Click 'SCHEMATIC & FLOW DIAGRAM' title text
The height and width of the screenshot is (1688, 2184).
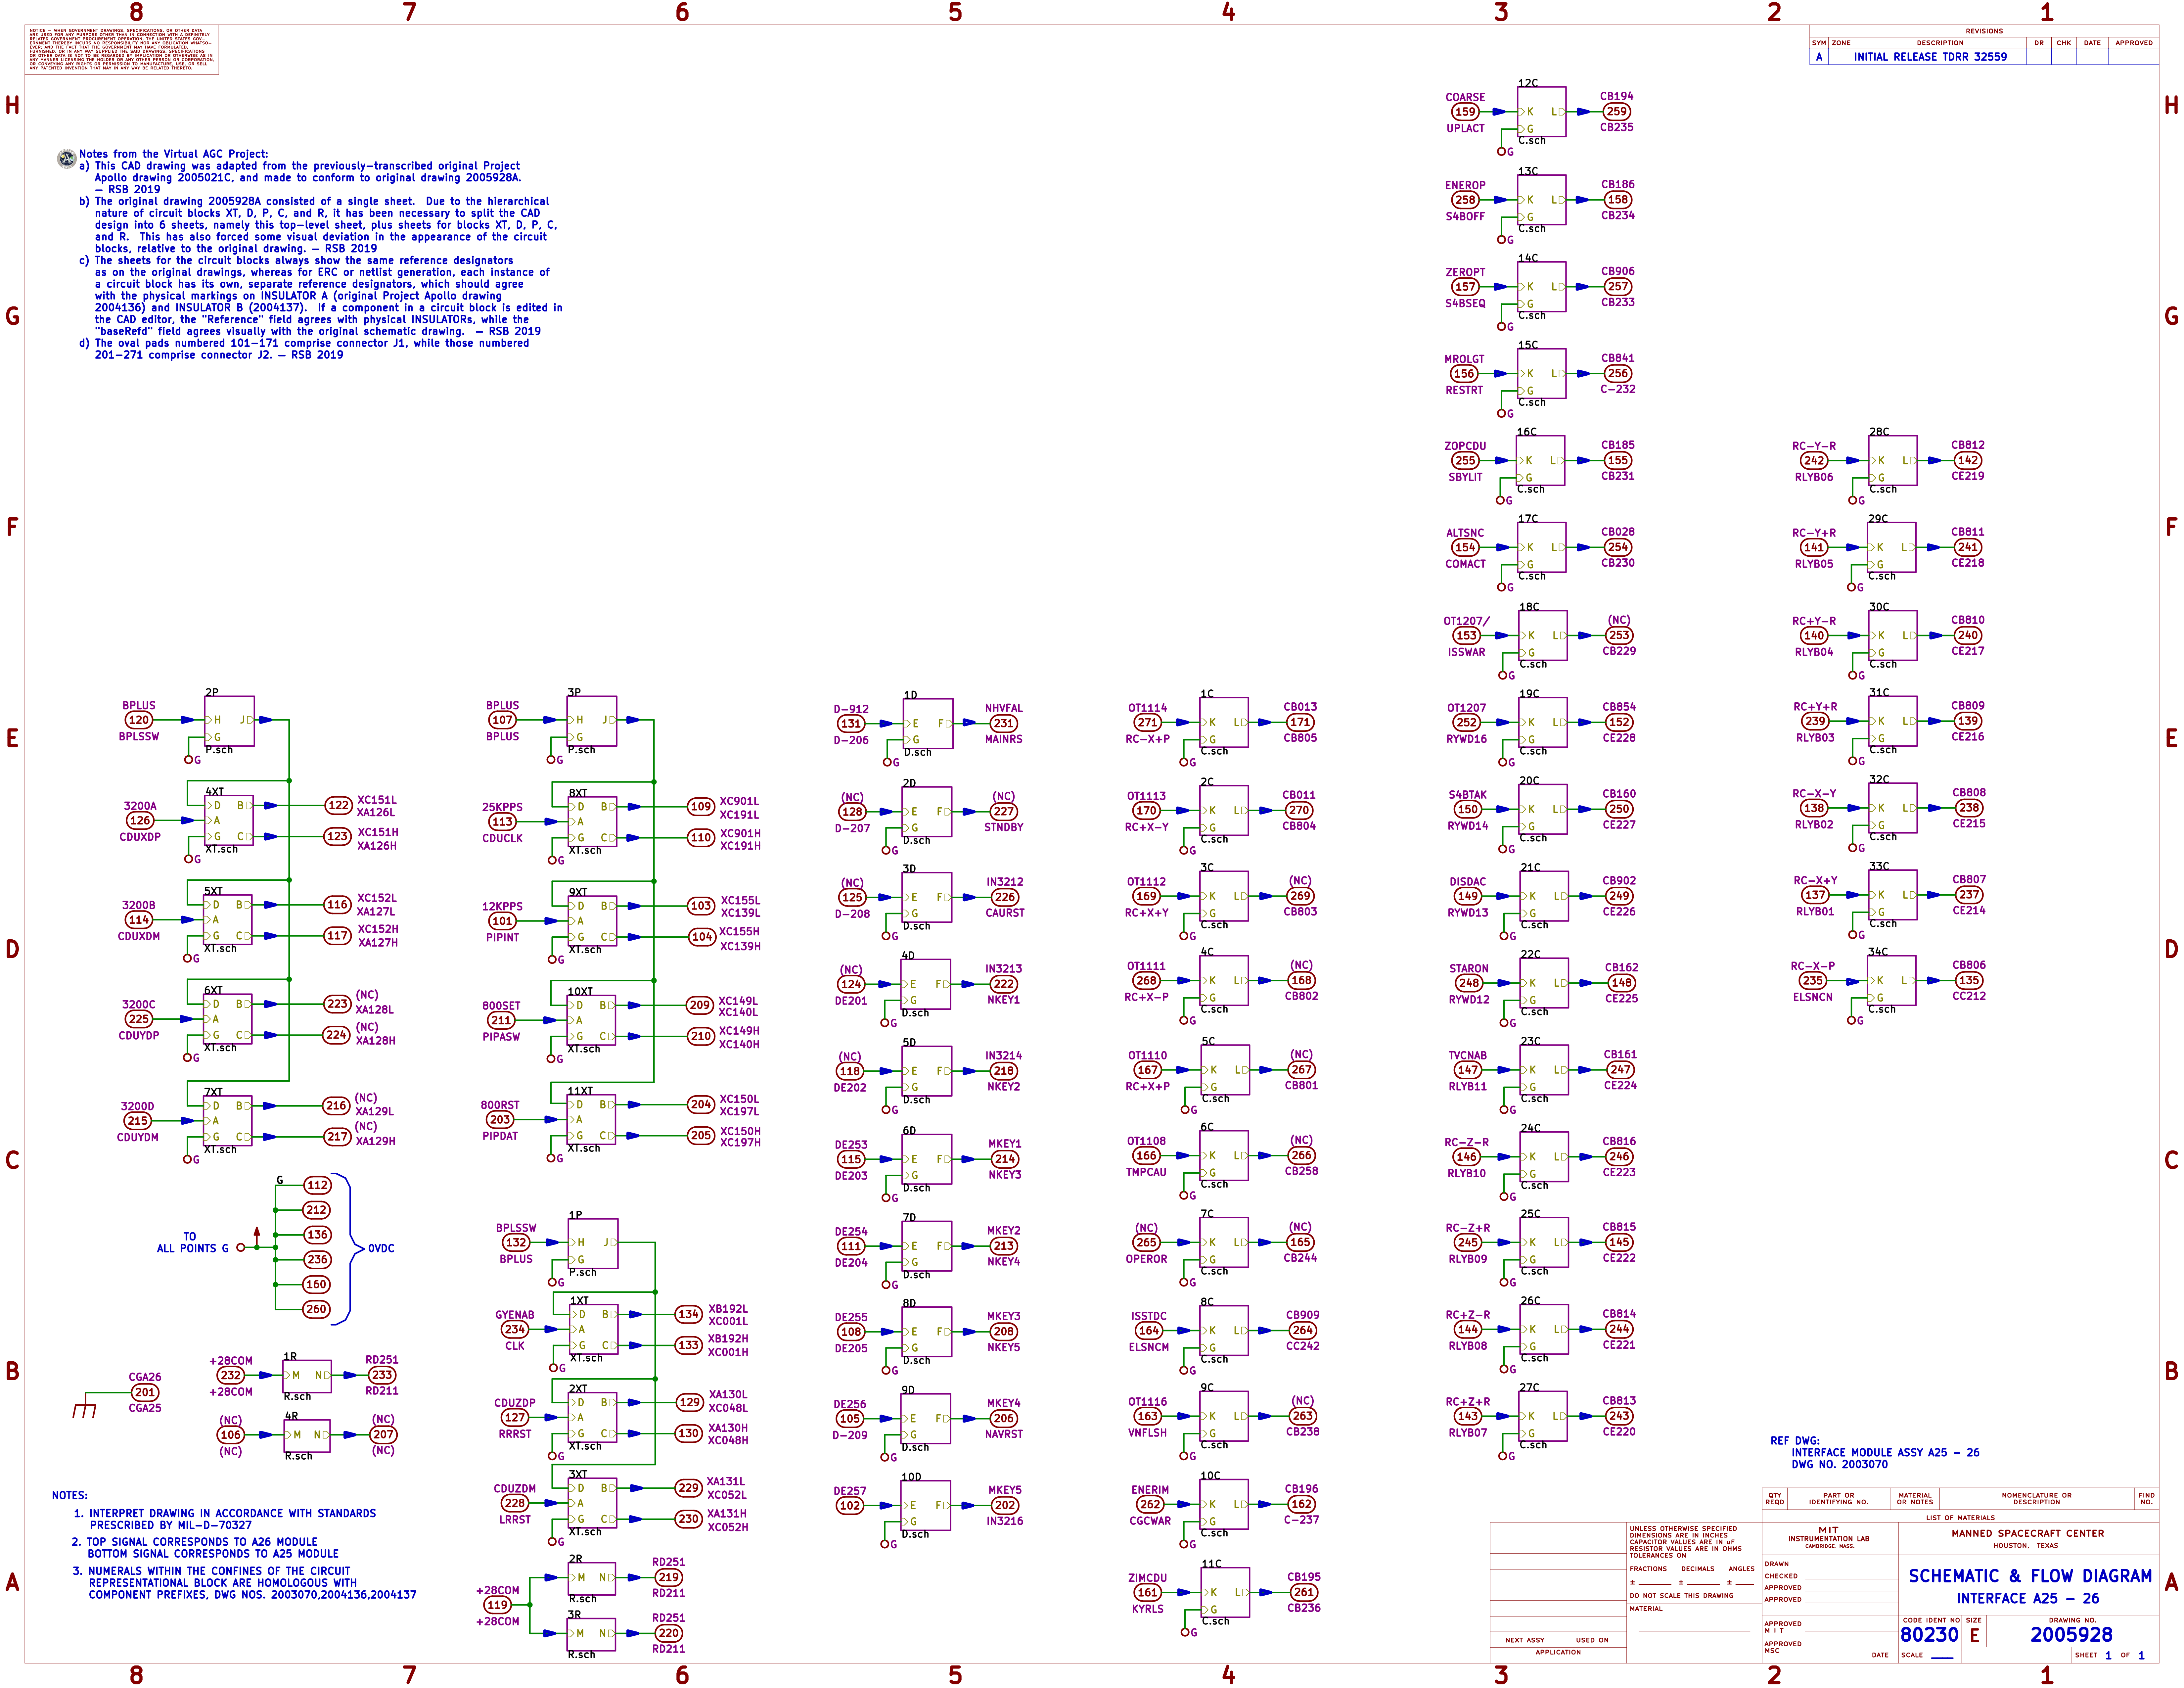pyautogui.click(x=2030, y=1576)
